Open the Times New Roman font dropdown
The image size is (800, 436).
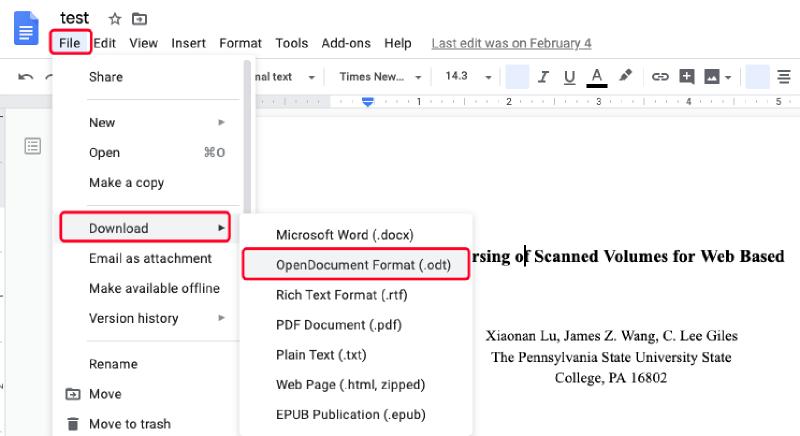[x=378, y=76]
